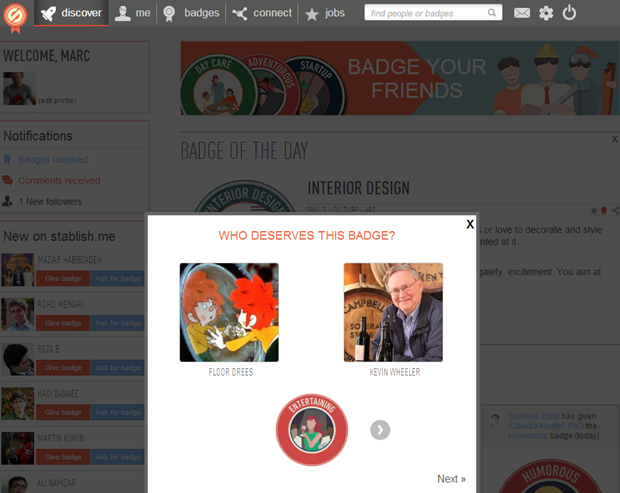Open Martin Kümin profile thumbnail
Screen dimensions: 620x493
[17, 449]
